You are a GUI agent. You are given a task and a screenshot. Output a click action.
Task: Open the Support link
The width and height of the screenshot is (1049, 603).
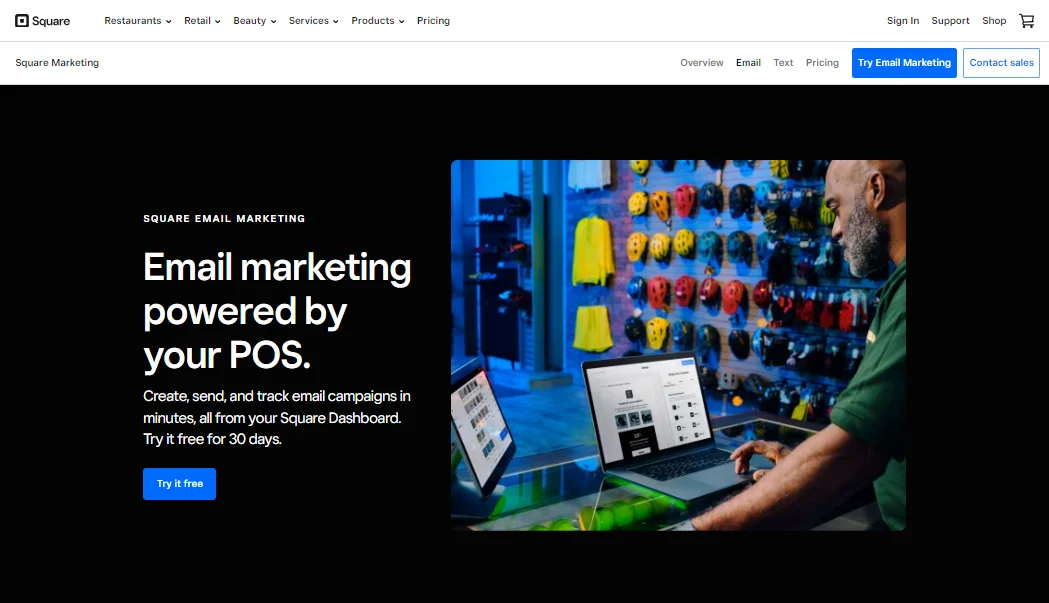950,21
